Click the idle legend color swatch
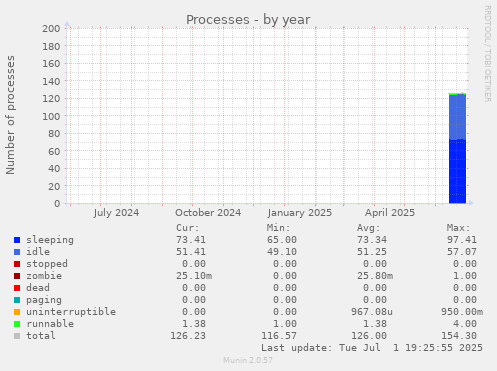The image size is (497, 371). tap(17, 252)
